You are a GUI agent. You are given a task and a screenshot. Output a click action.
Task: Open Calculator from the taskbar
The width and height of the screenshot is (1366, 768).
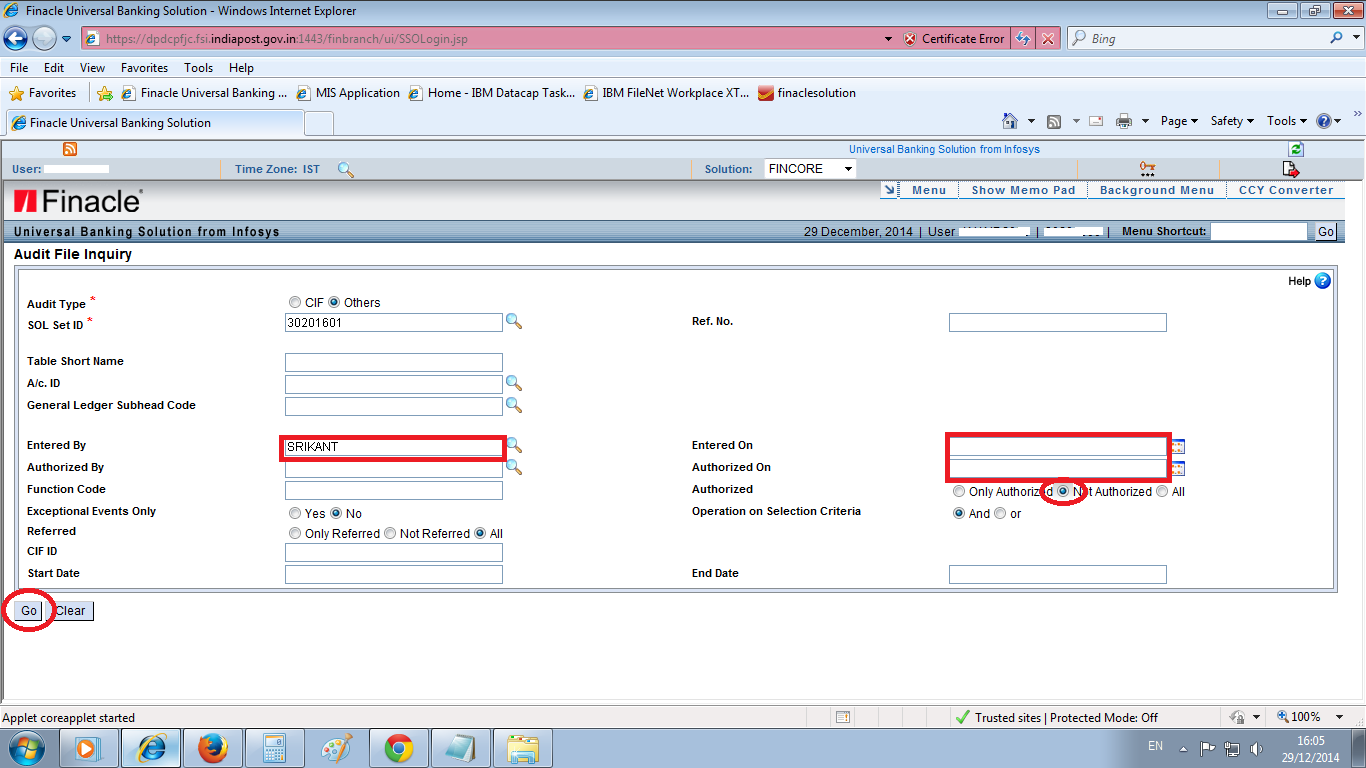click(x=274, y=747)
